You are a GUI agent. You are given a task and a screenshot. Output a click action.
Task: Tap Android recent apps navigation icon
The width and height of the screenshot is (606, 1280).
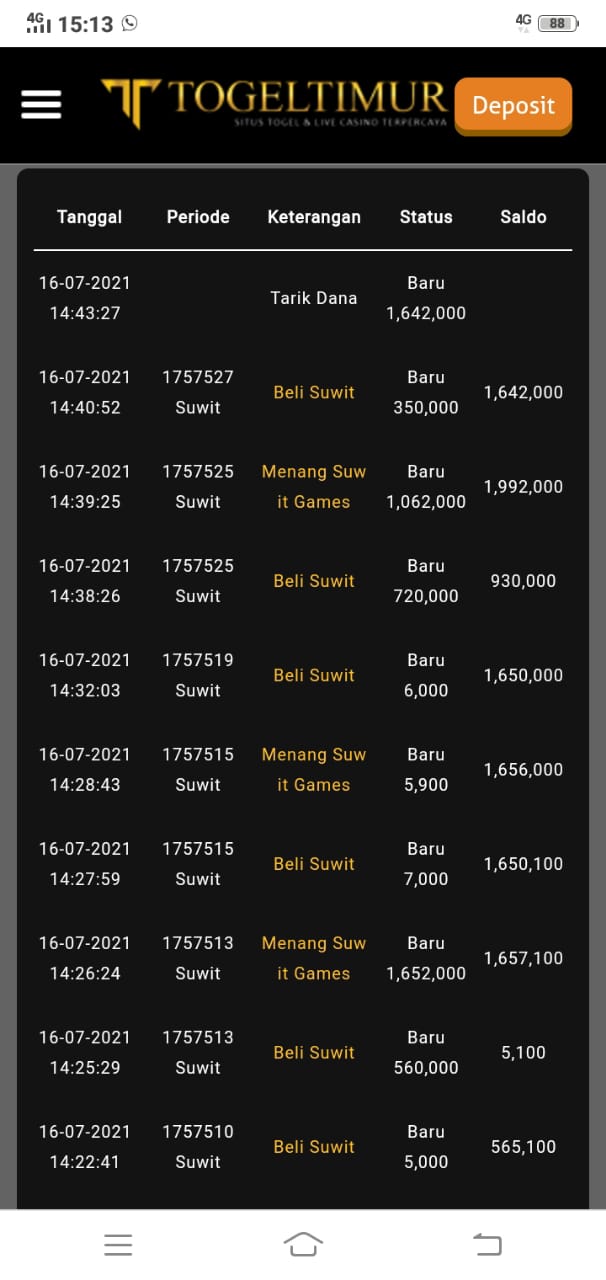[x=118, y=1244]
